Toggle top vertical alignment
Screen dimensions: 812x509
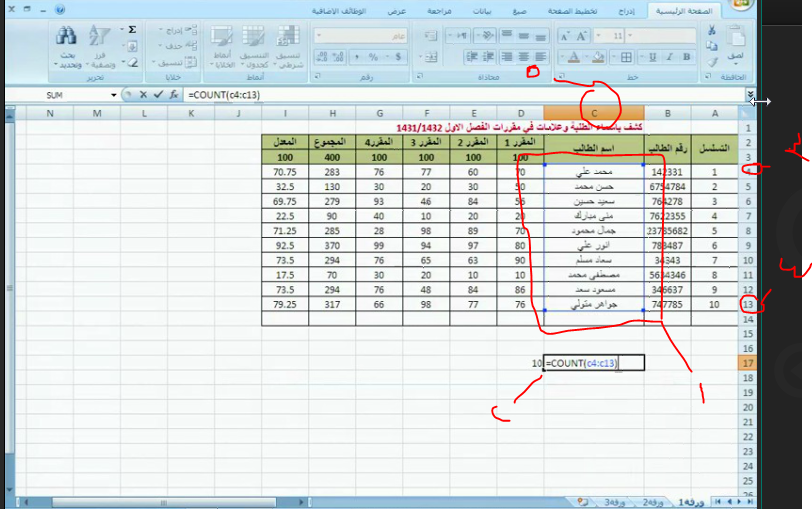pos(506,35)
